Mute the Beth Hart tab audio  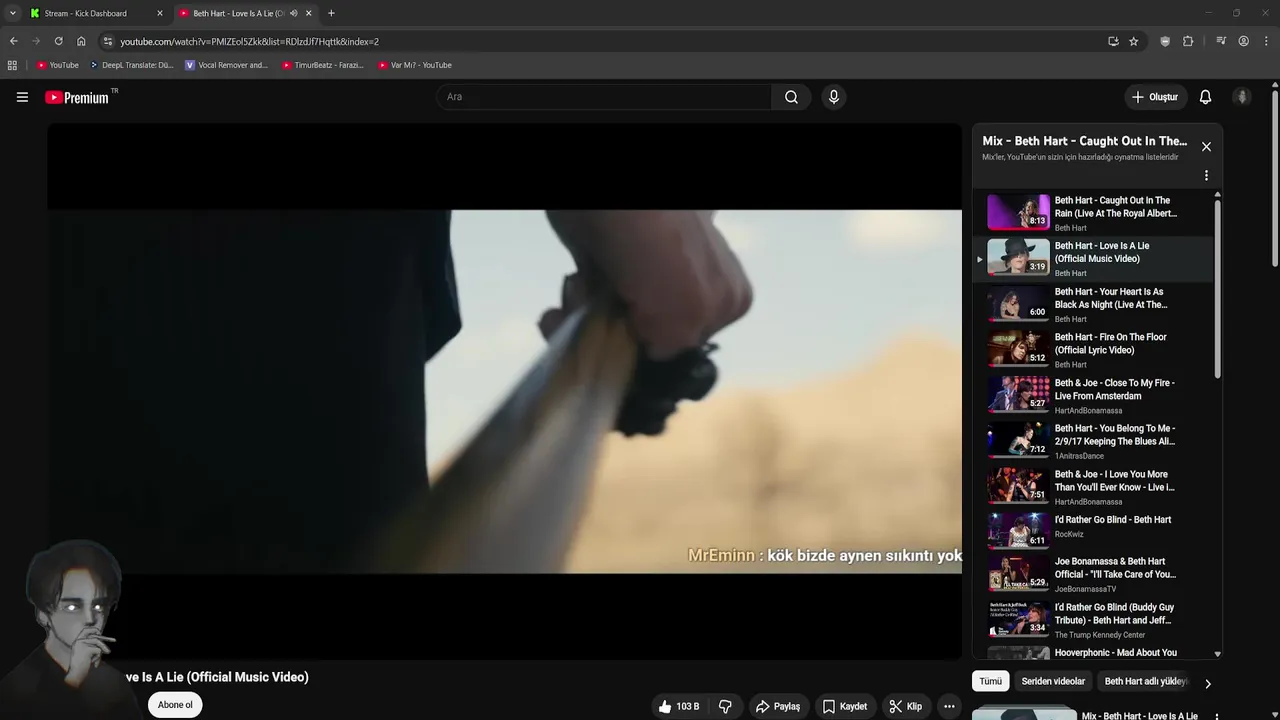tap(293, 13)
